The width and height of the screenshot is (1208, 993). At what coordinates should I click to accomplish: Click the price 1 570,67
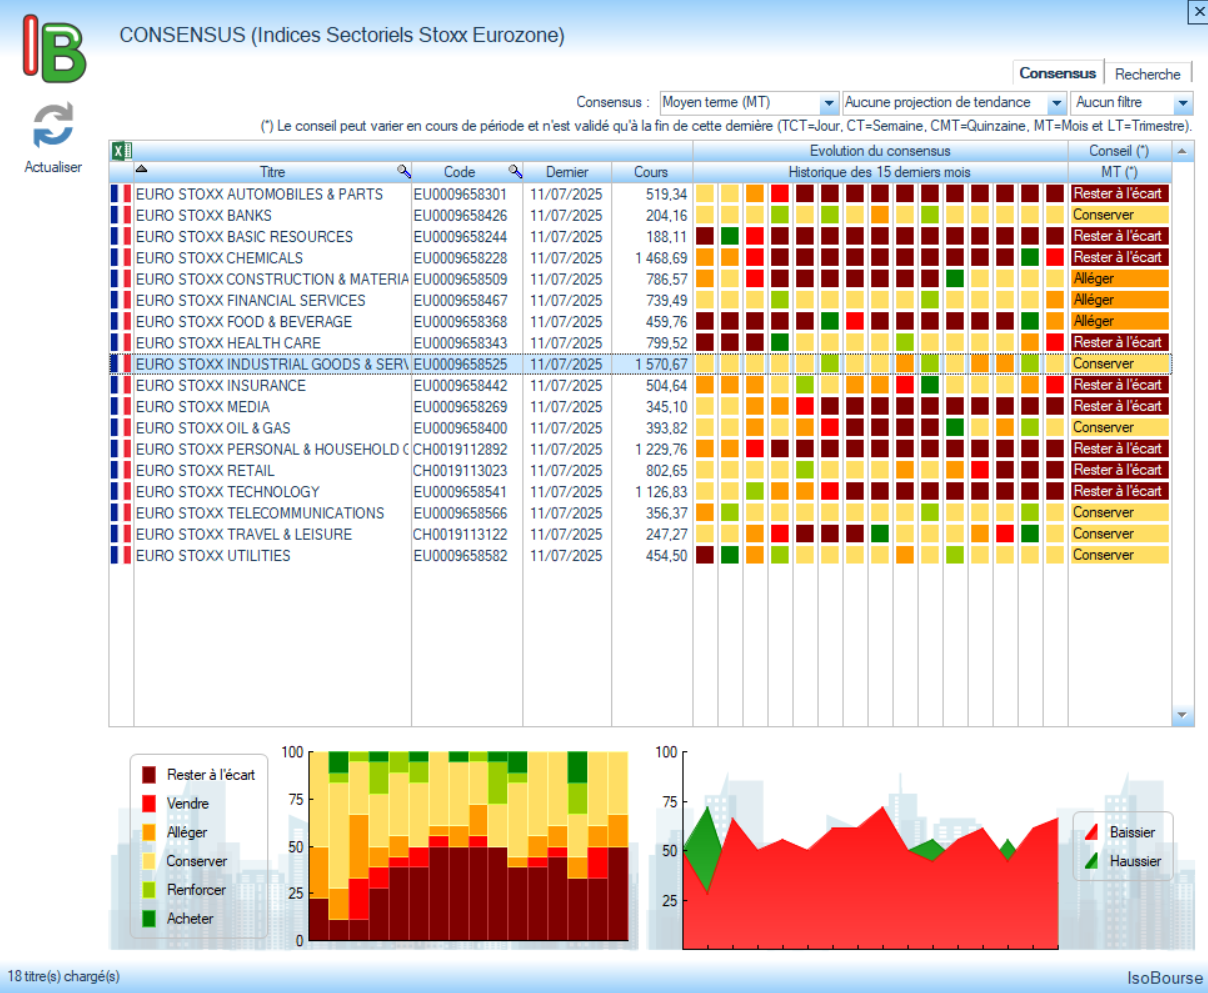click(x=661, y=364)
